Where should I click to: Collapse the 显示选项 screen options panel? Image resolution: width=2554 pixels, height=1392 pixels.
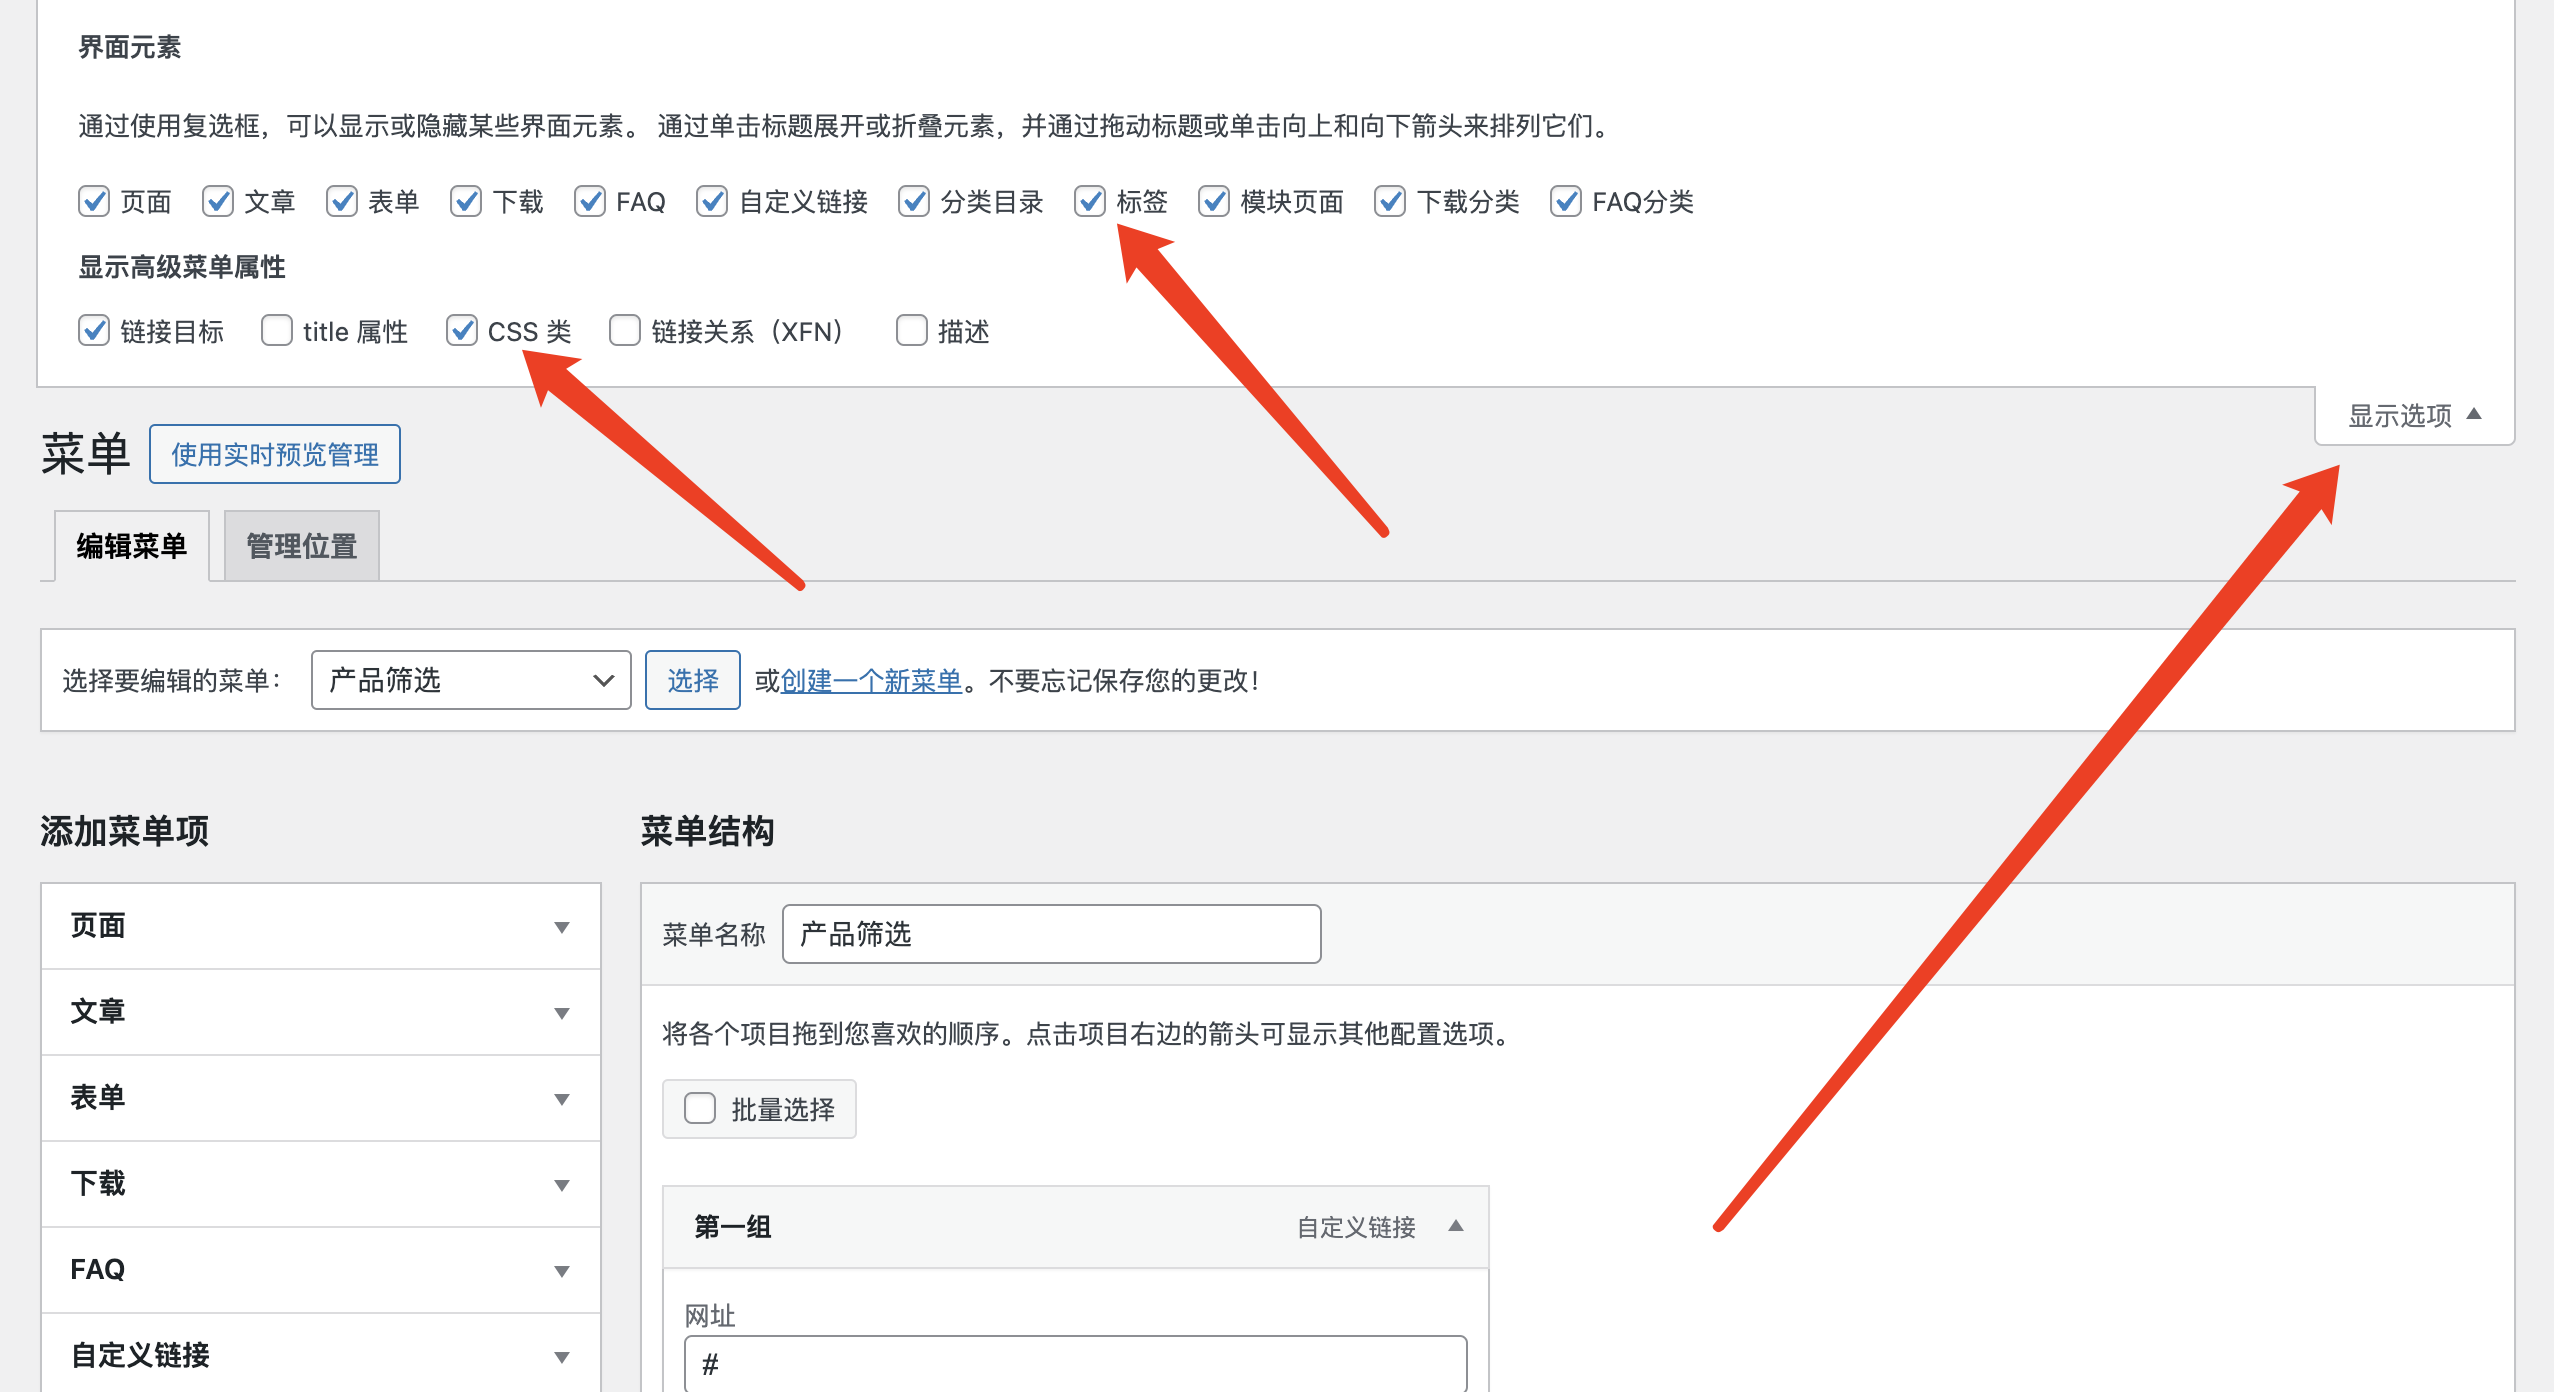tap(2414, 415)
